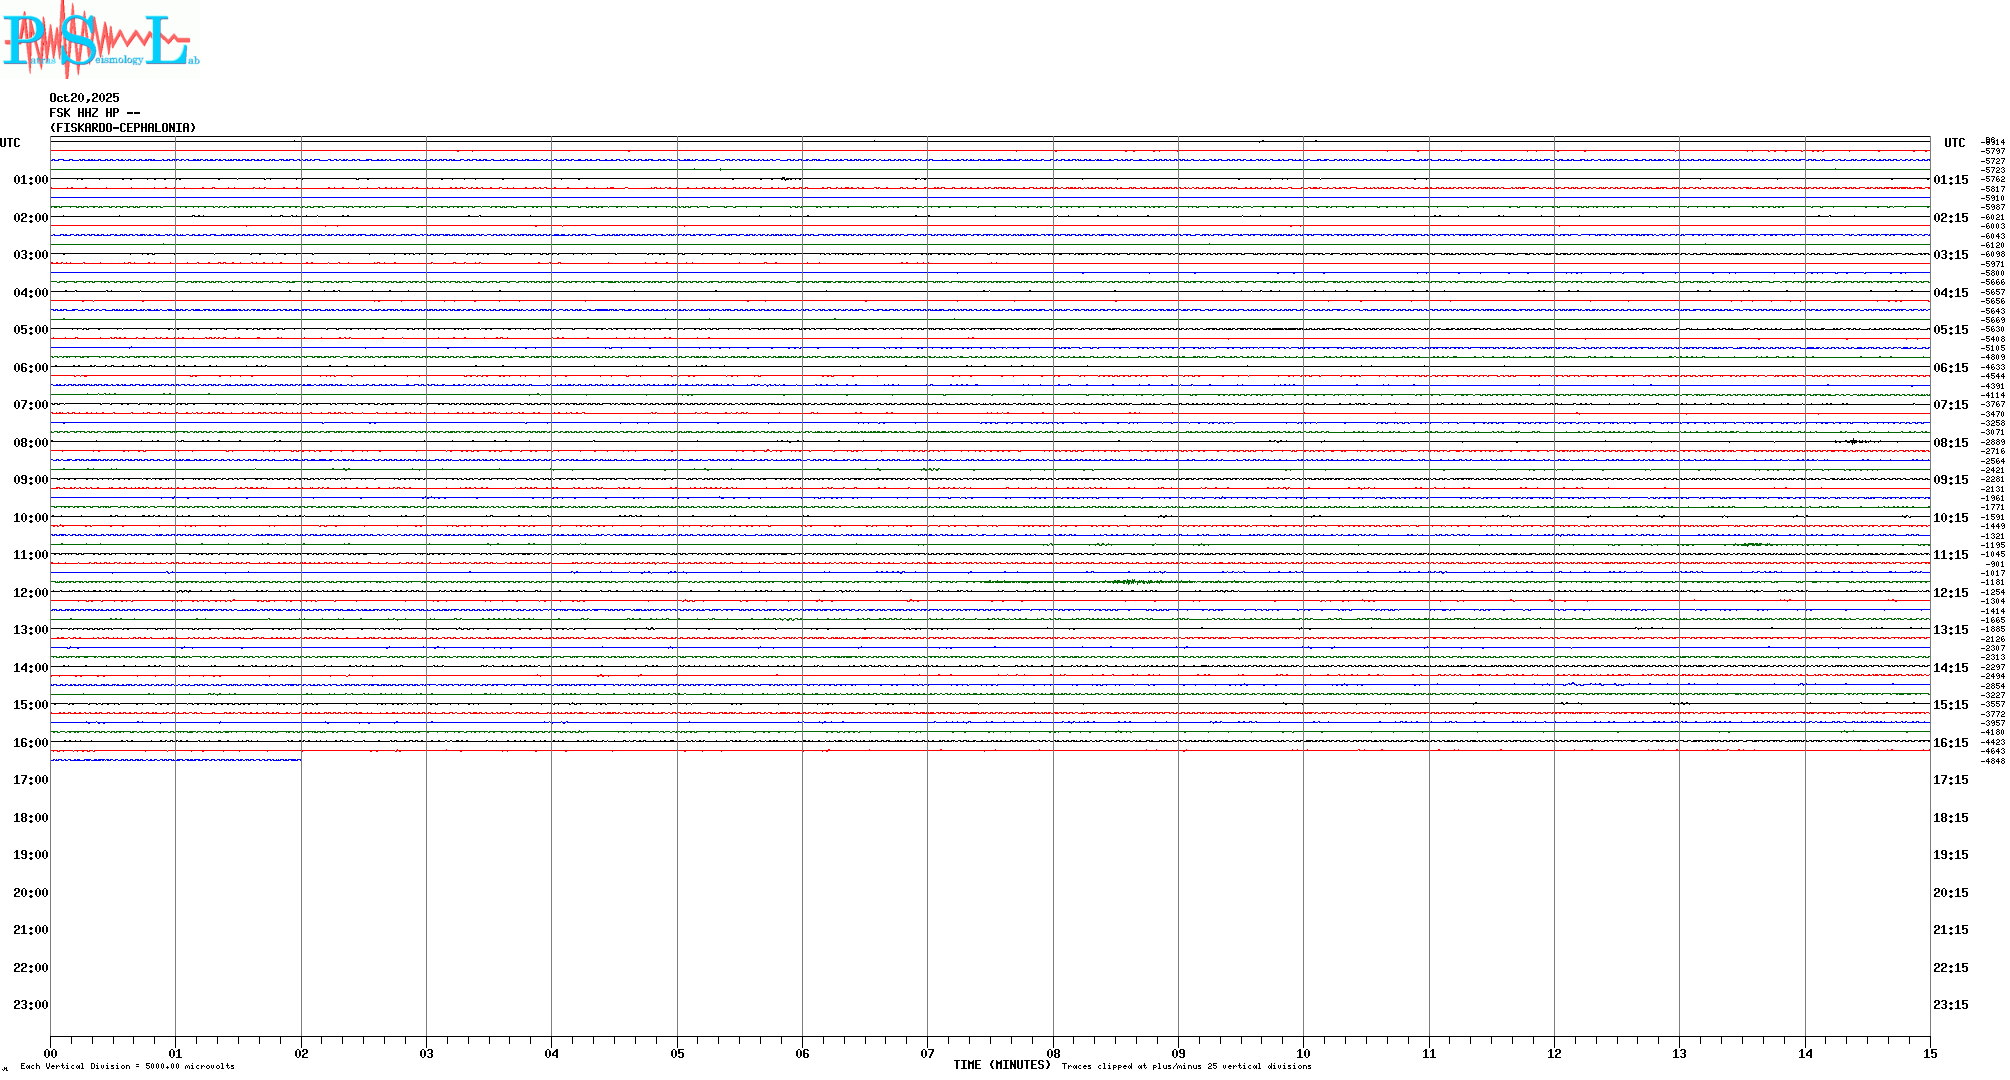Image resolution: width=2010 pixels, height=1080 pixels.
Task: Click minute marker 00 on bottom axis
Action: [x=51, y=1053]
